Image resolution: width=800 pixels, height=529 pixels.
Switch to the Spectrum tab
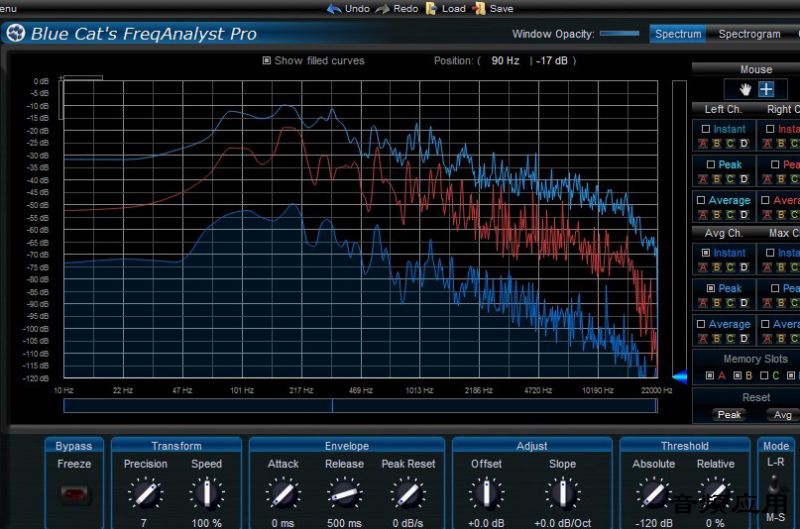678,34
